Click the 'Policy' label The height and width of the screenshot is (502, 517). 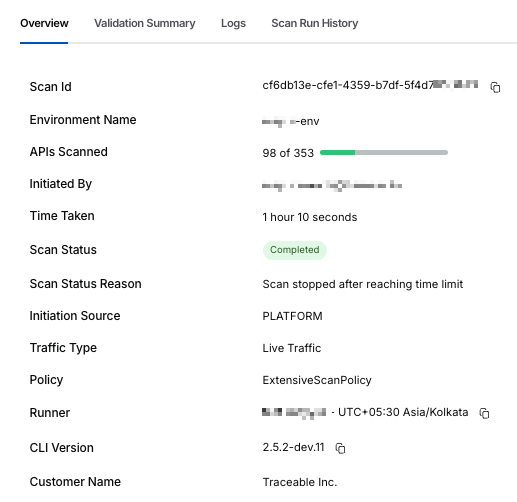[46, 380]
